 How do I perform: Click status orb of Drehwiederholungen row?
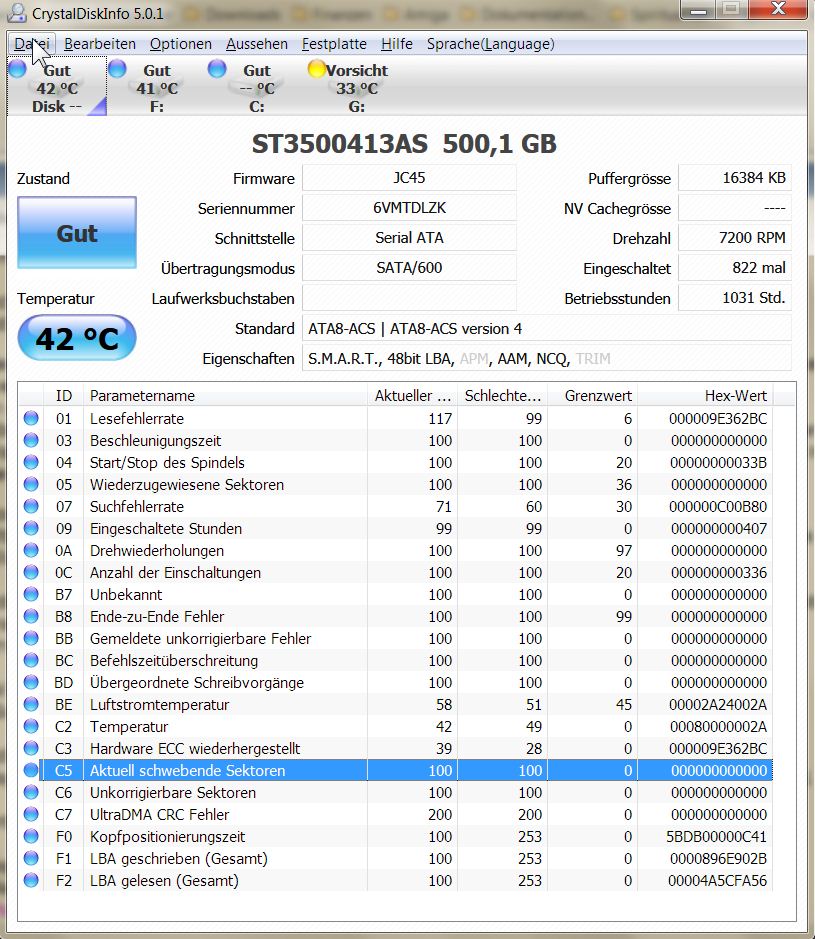point(31,550)
